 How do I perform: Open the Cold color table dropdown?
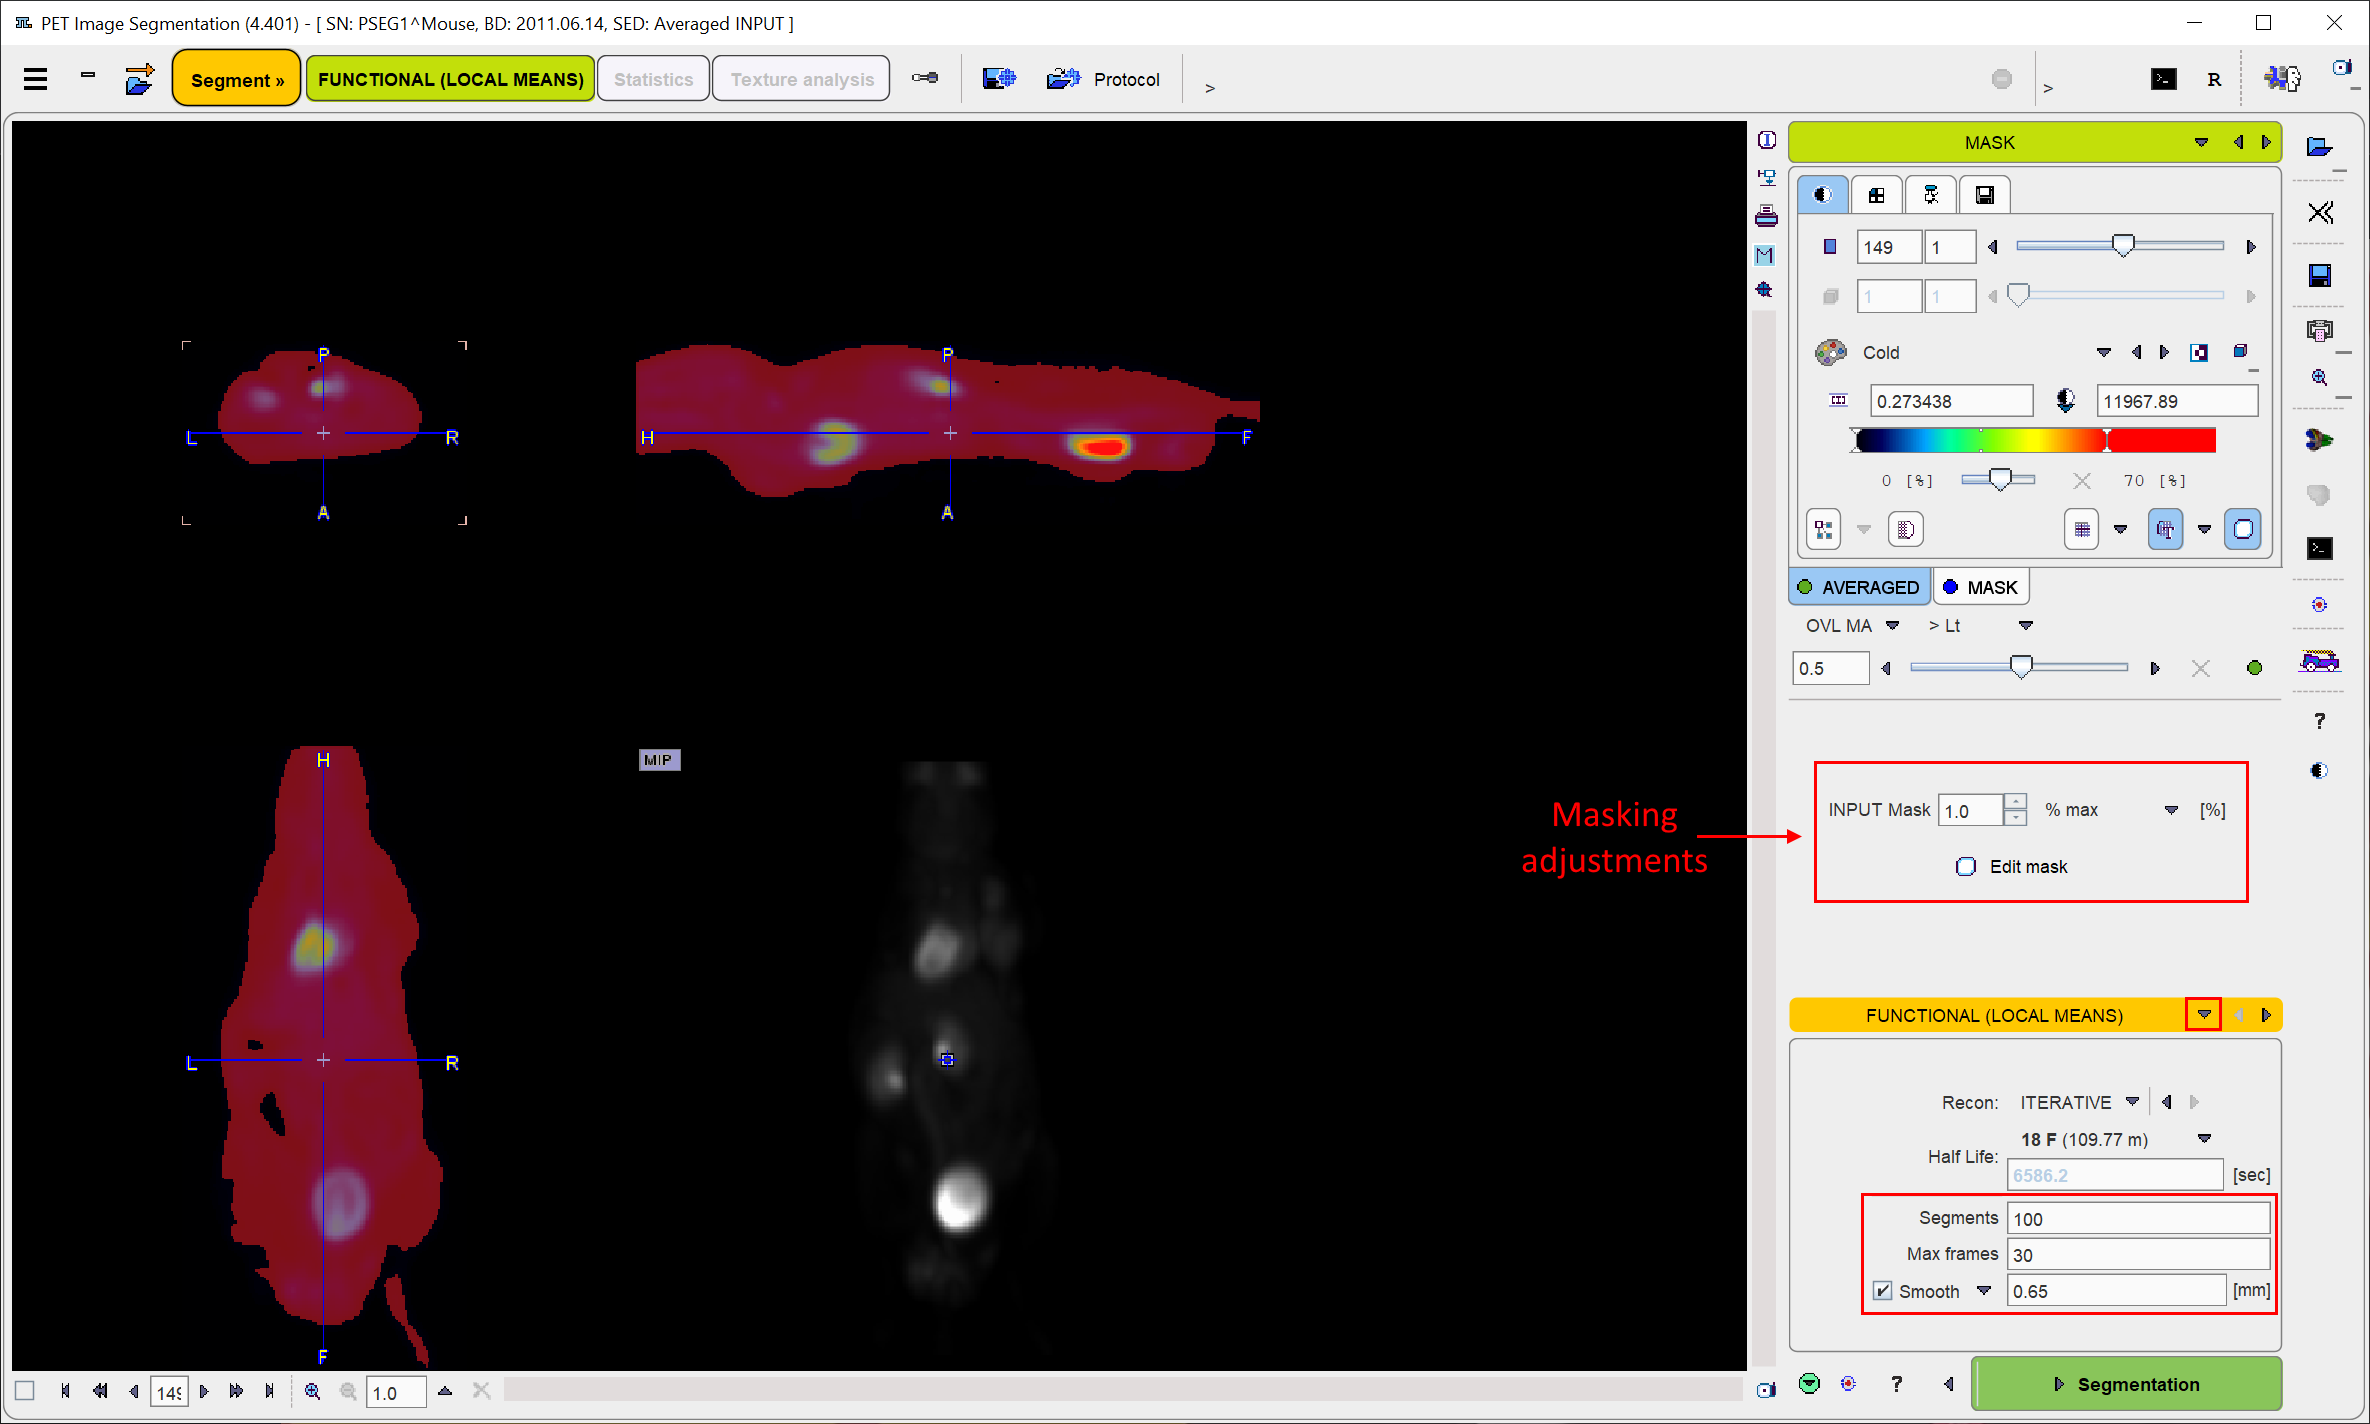click(x=2103, y=352)
